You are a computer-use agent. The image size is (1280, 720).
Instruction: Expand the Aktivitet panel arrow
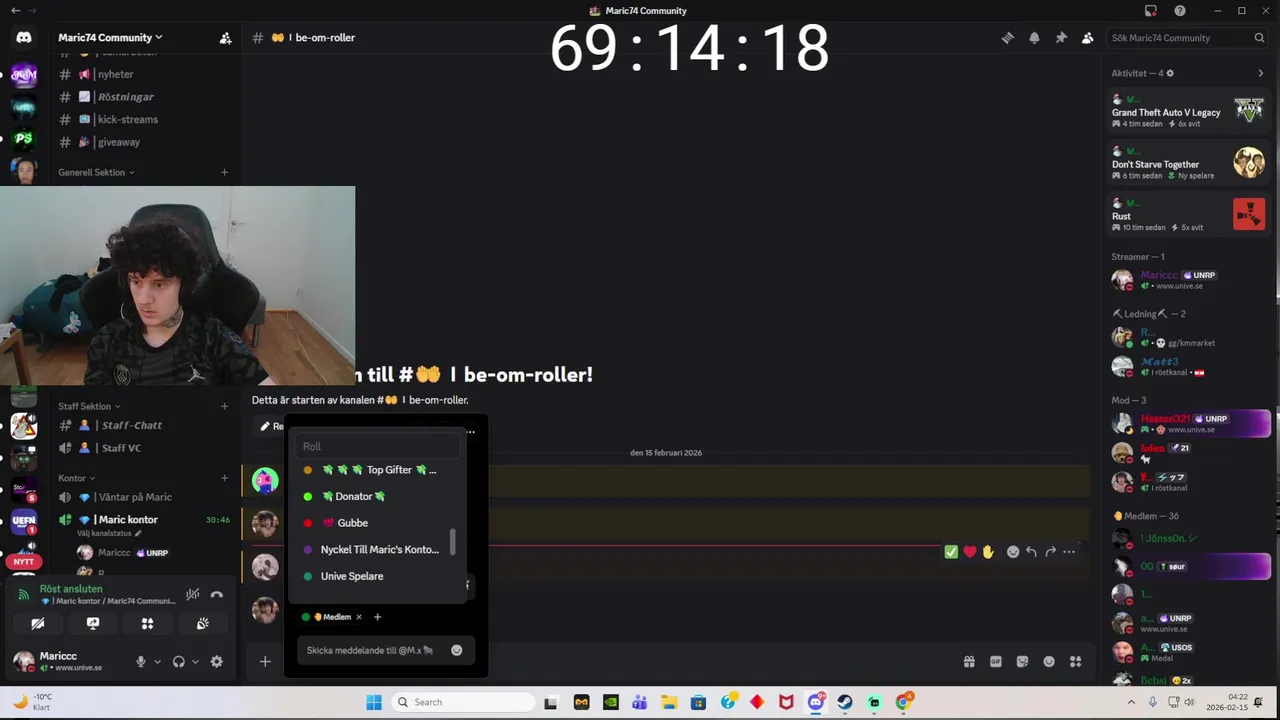point(1260,73)
